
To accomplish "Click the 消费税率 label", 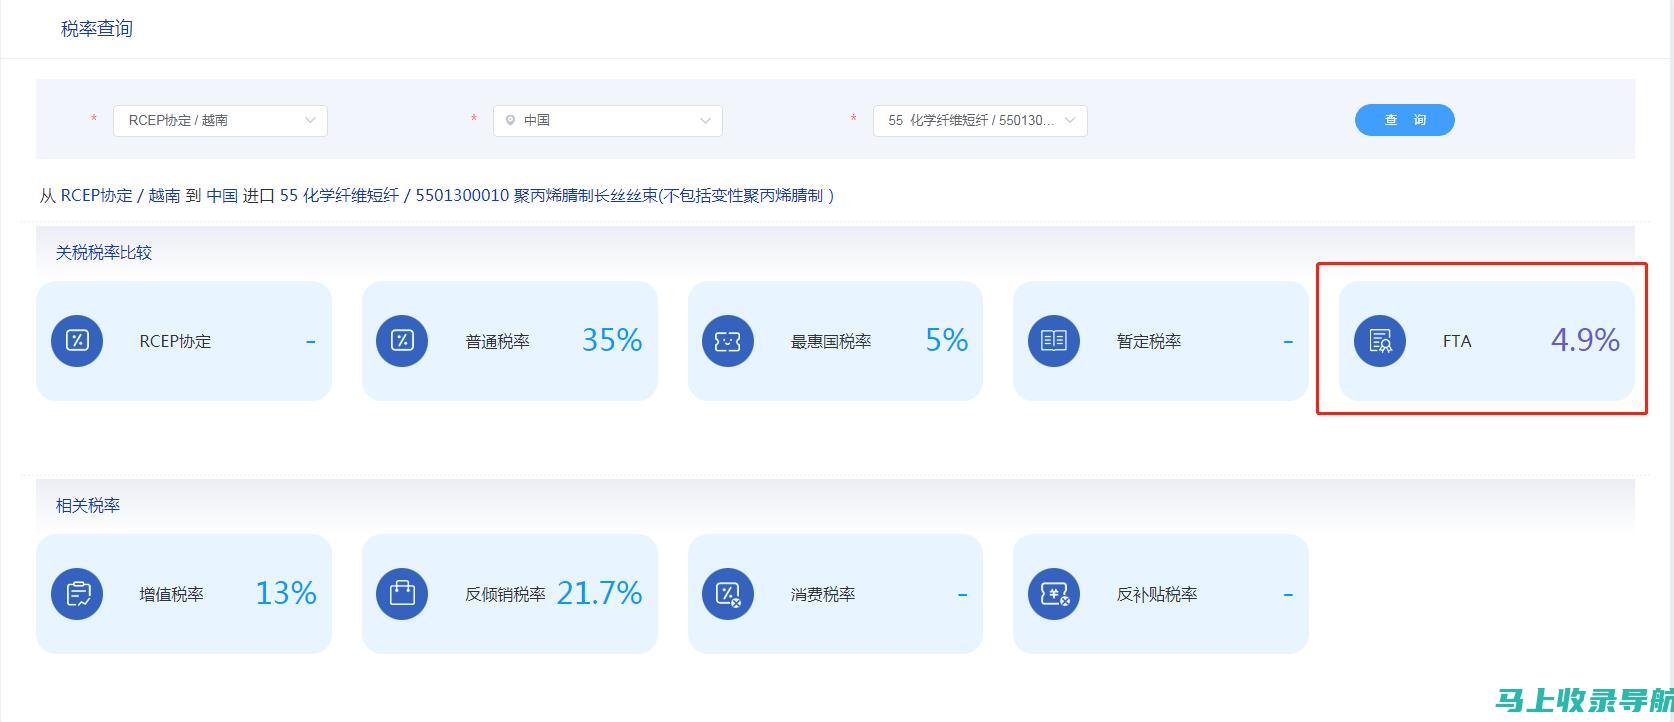I will pyautogui.click(x=823, y=594).
